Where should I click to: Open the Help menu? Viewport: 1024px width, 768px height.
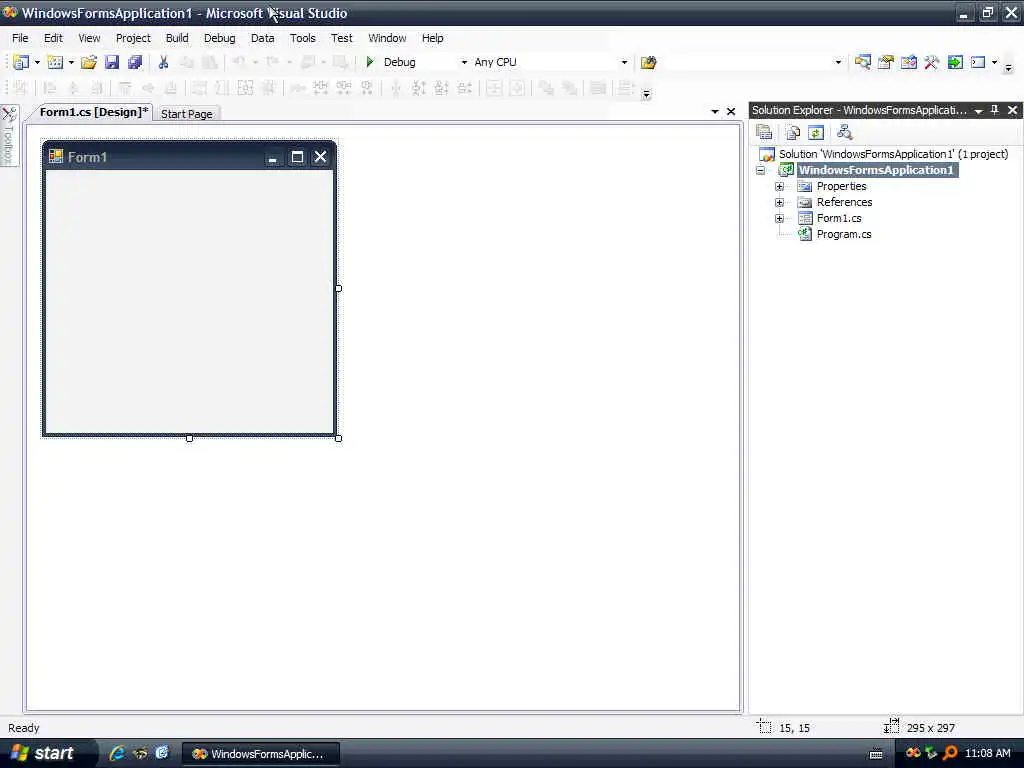click(432, 38)
